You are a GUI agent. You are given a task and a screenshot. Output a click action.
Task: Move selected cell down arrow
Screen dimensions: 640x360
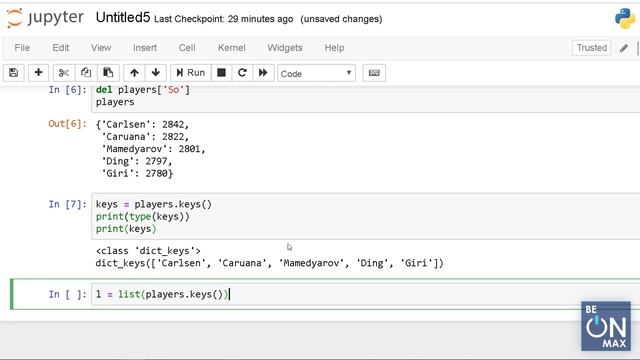coord(156,73)
